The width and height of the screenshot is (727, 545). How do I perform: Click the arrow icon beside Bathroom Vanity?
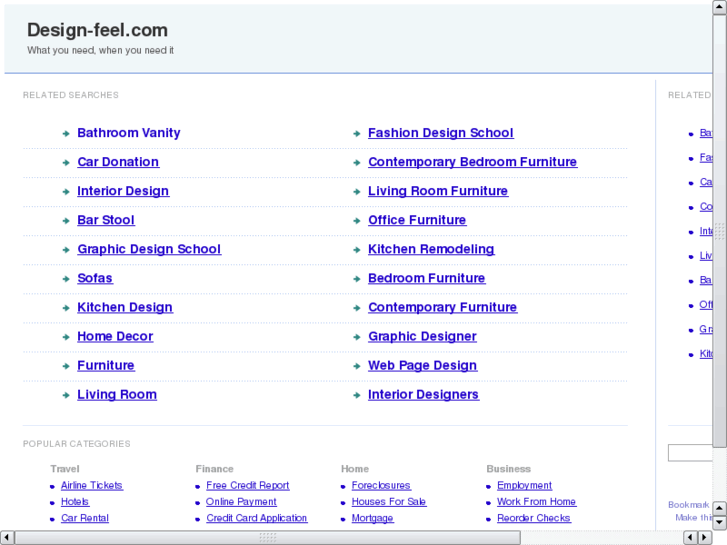(x=66, y=134)
